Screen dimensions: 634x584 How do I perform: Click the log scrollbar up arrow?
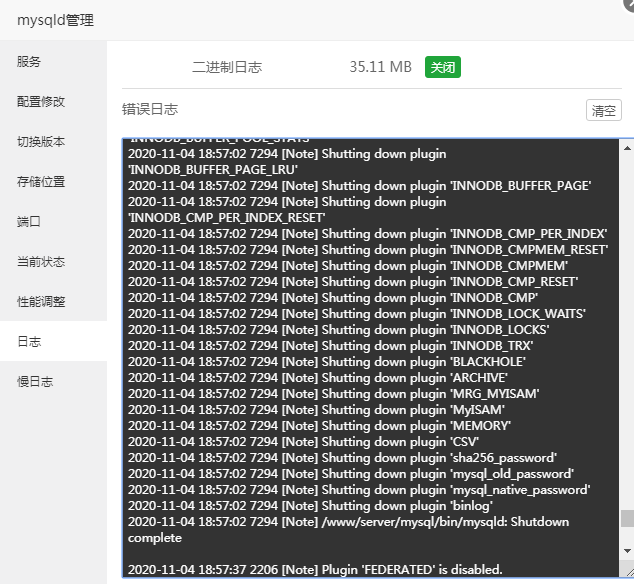click(x=627, y=148)
